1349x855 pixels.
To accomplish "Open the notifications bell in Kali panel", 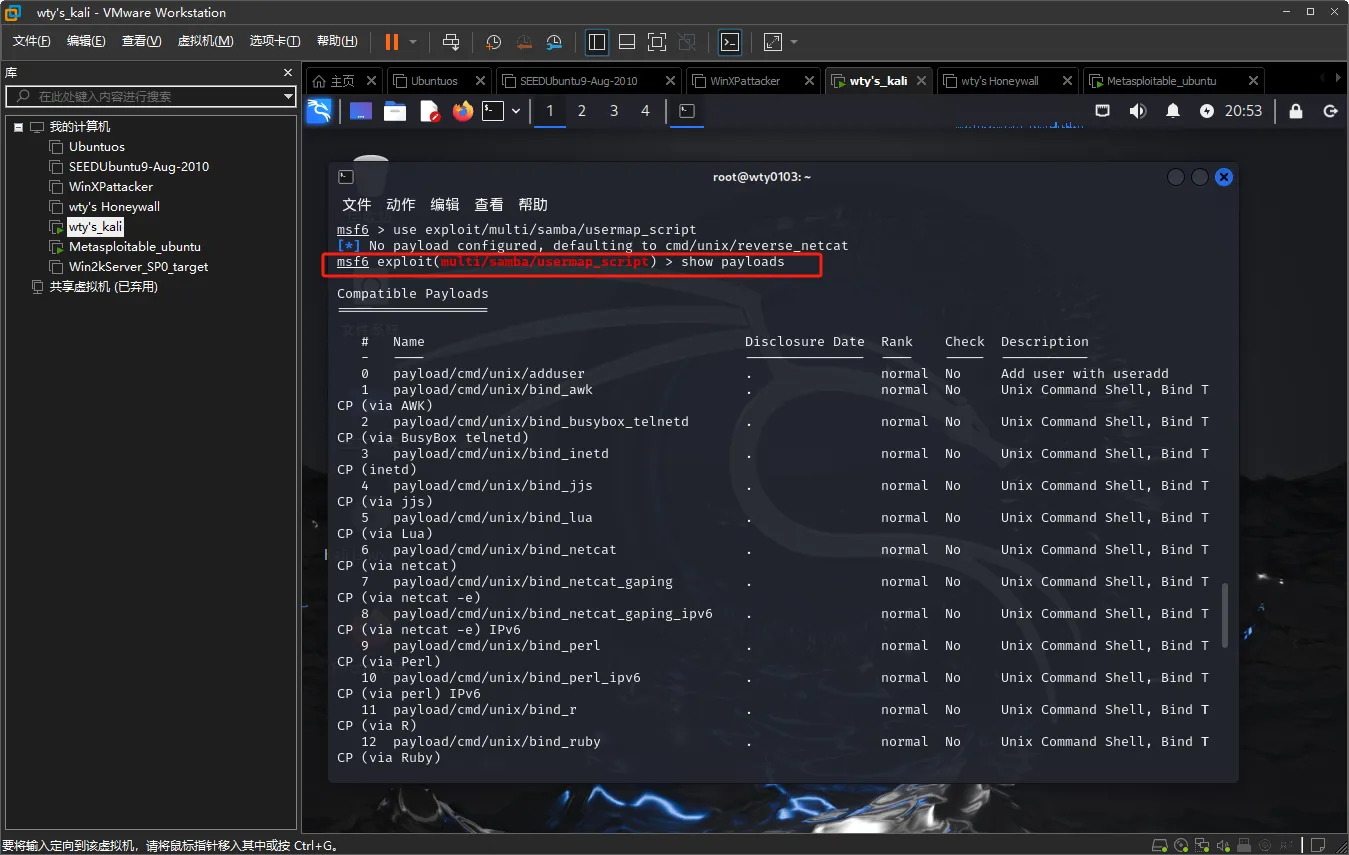I will coord(1173,111).
